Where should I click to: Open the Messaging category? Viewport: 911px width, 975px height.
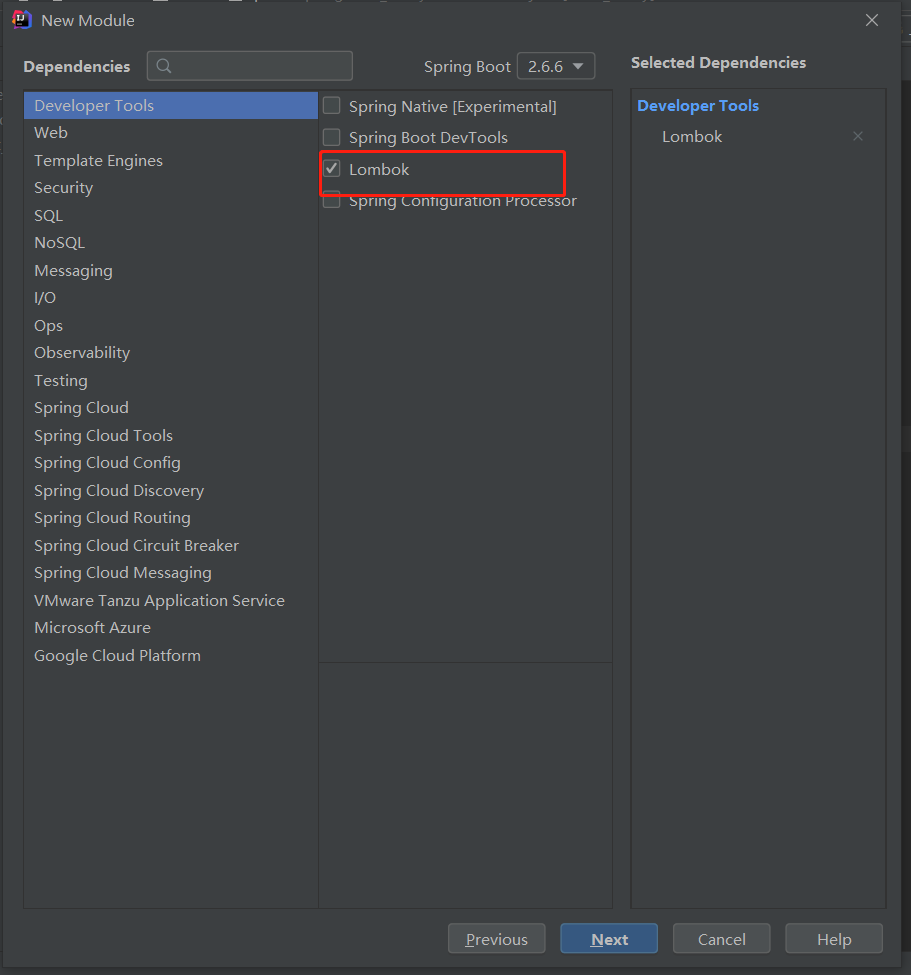click(171, 270)
